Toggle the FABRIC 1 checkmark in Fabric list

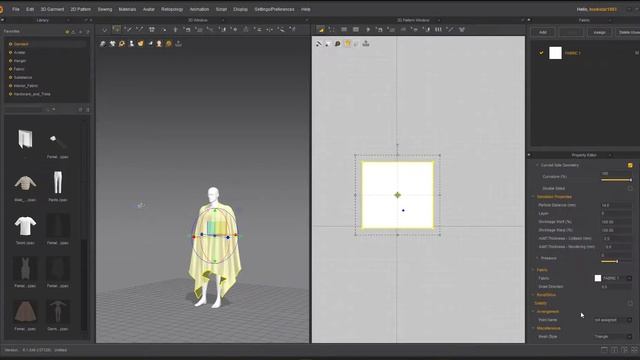coord(541,53)
